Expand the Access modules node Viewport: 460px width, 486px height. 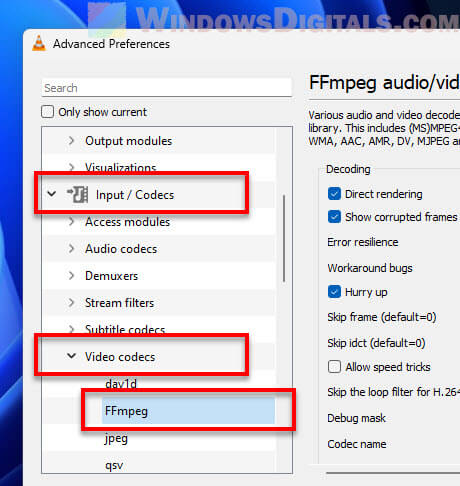(71, 221)
